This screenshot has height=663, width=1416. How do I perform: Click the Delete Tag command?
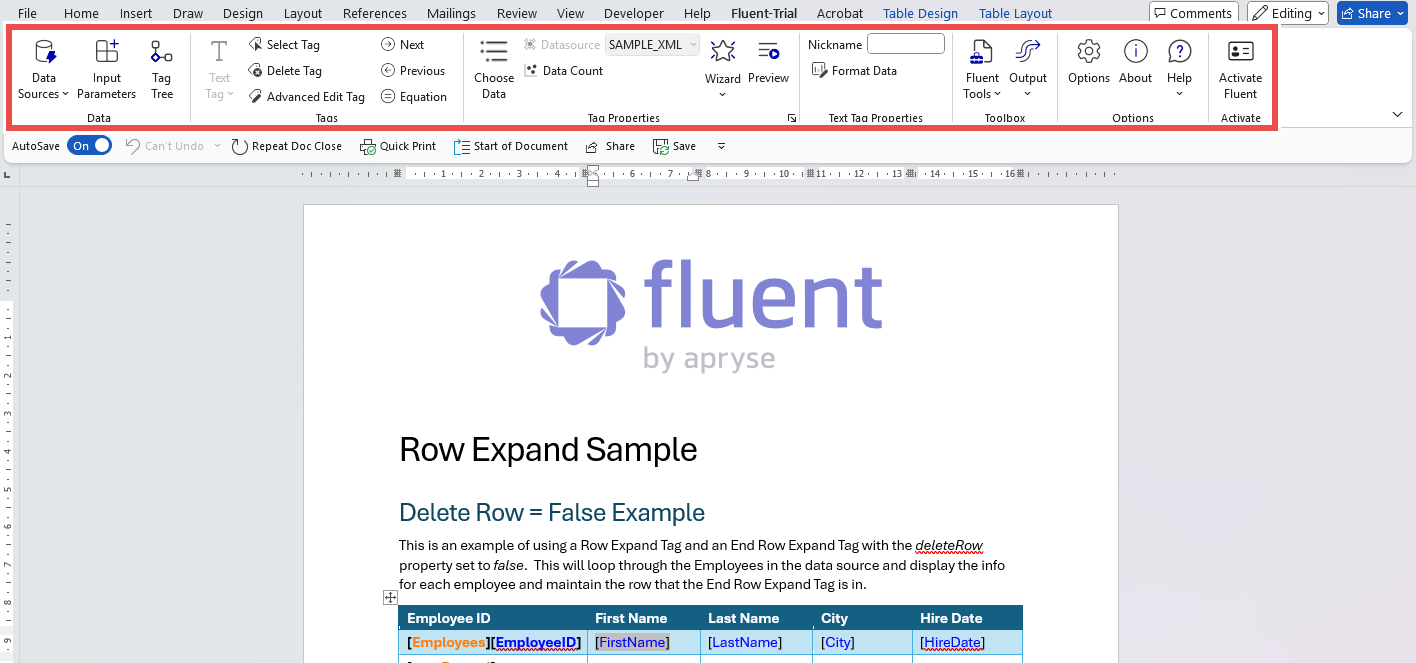click(285, 71)
